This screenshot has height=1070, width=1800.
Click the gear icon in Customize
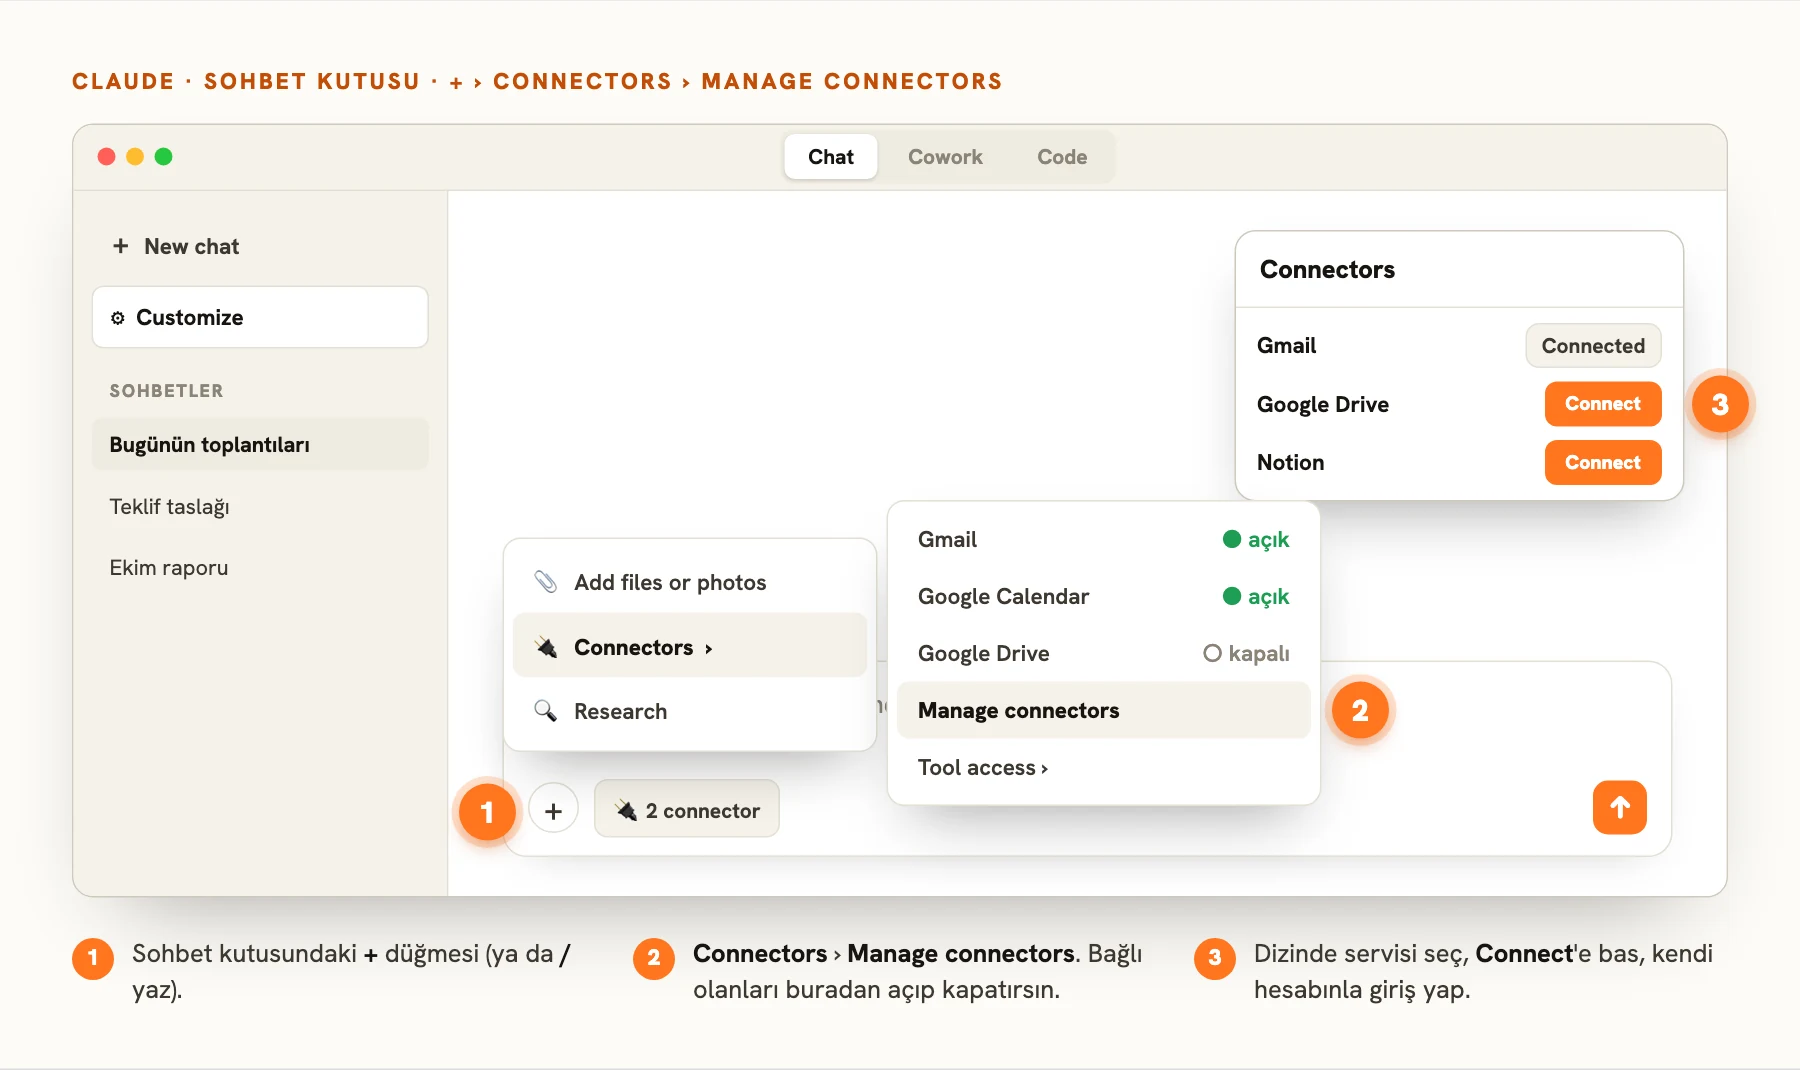point(118,318)
